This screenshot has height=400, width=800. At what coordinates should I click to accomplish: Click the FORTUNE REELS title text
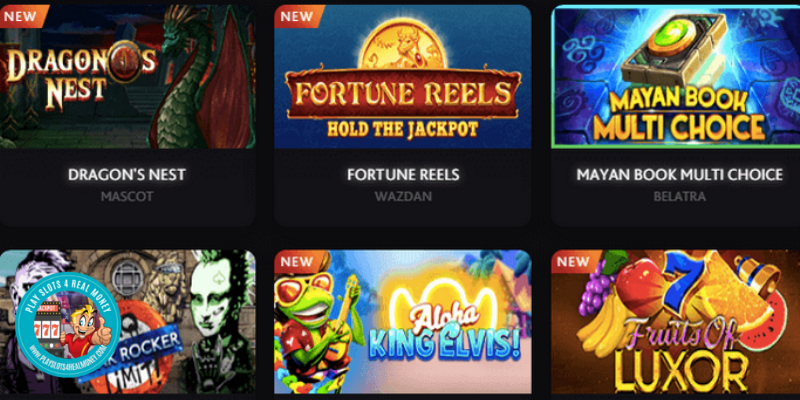403,175
